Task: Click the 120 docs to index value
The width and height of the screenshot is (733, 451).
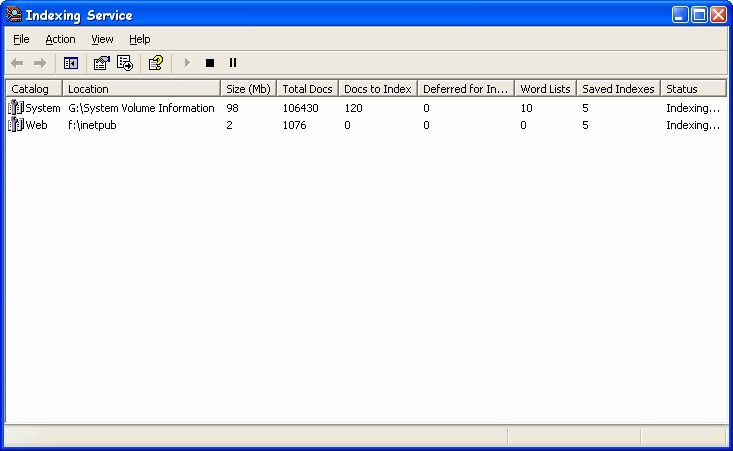Action: point(353,108)
